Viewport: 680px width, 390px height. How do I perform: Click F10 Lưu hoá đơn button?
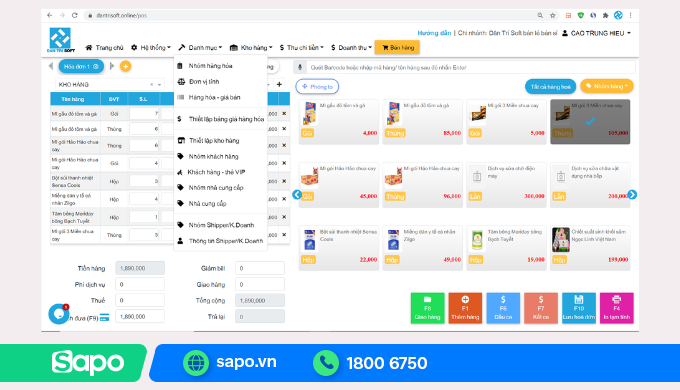(x=579, y=308)
